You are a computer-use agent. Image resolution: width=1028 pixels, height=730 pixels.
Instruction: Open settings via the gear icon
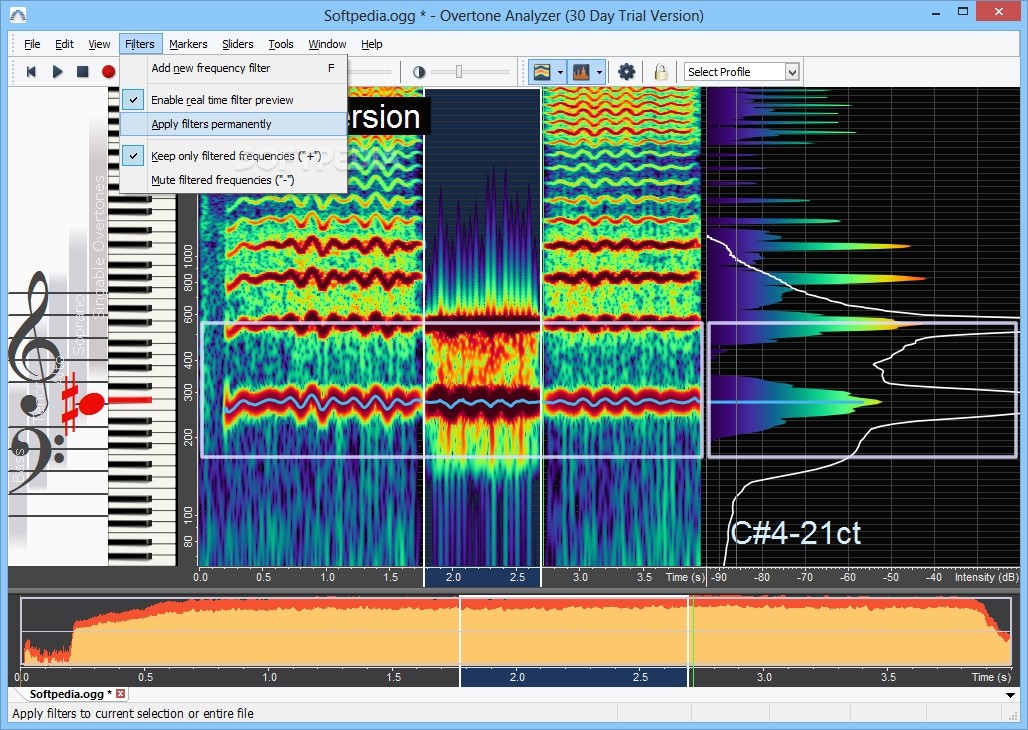626,71
